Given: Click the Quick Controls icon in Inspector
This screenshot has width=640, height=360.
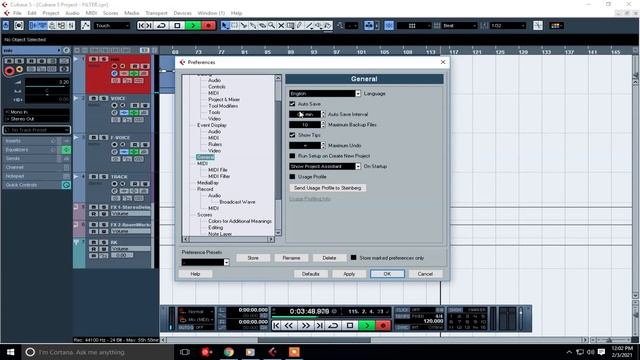Looking at the screenshot, I should (66, 185).
